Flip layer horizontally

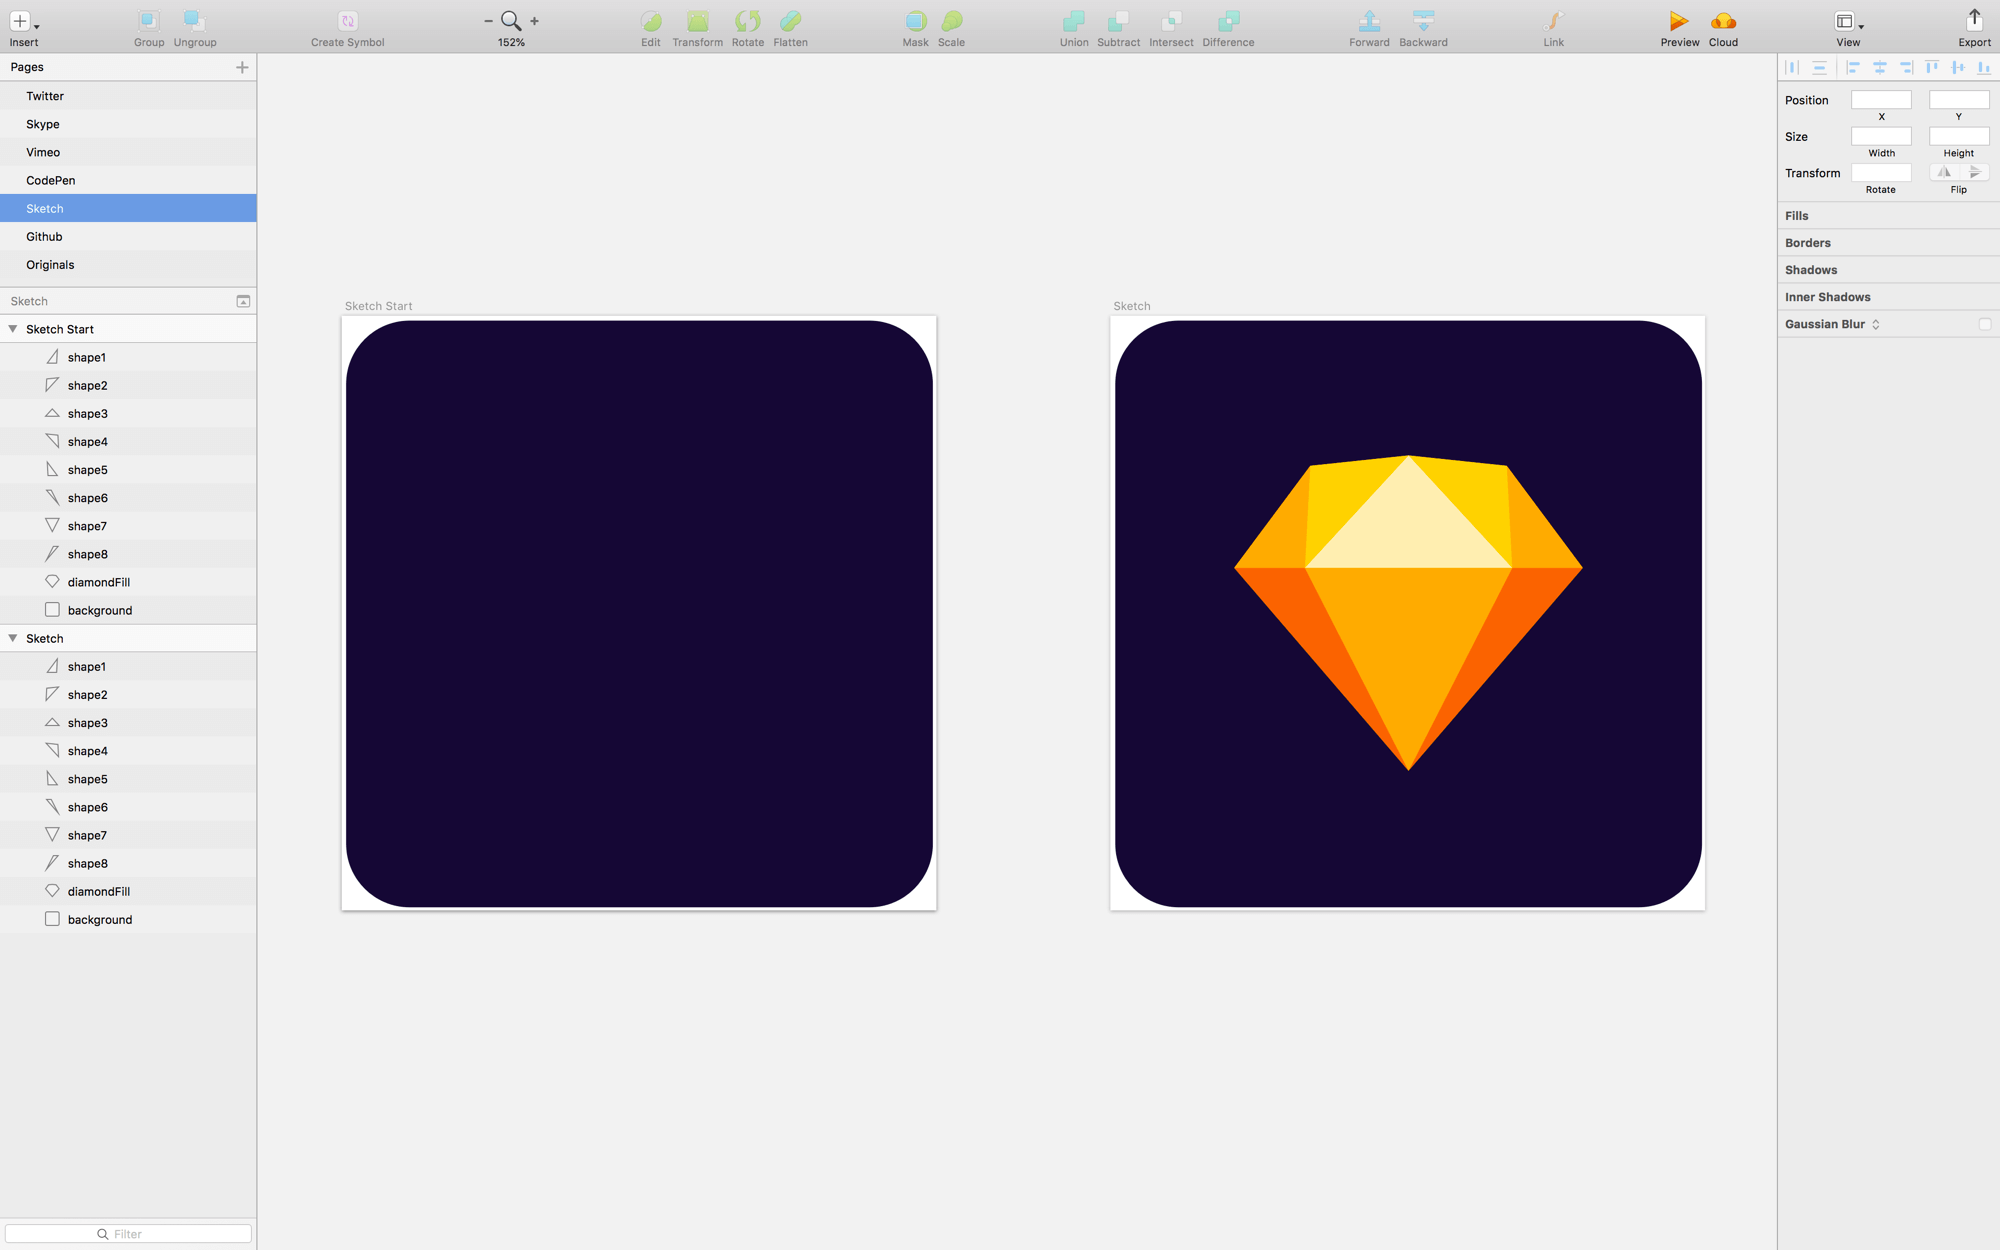(x=1944, y=172)
